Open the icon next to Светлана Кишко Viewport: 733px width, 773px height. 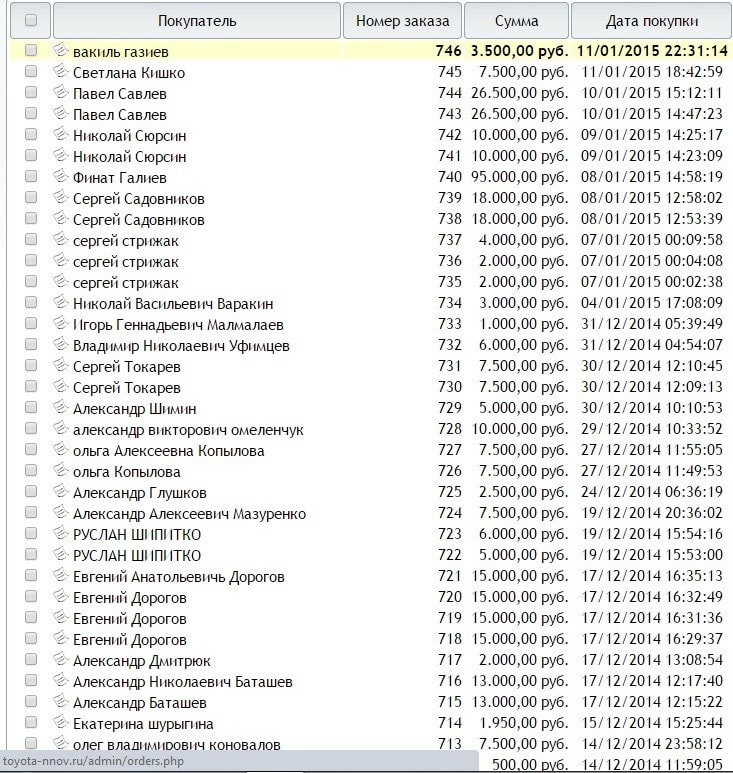(59, 72)
